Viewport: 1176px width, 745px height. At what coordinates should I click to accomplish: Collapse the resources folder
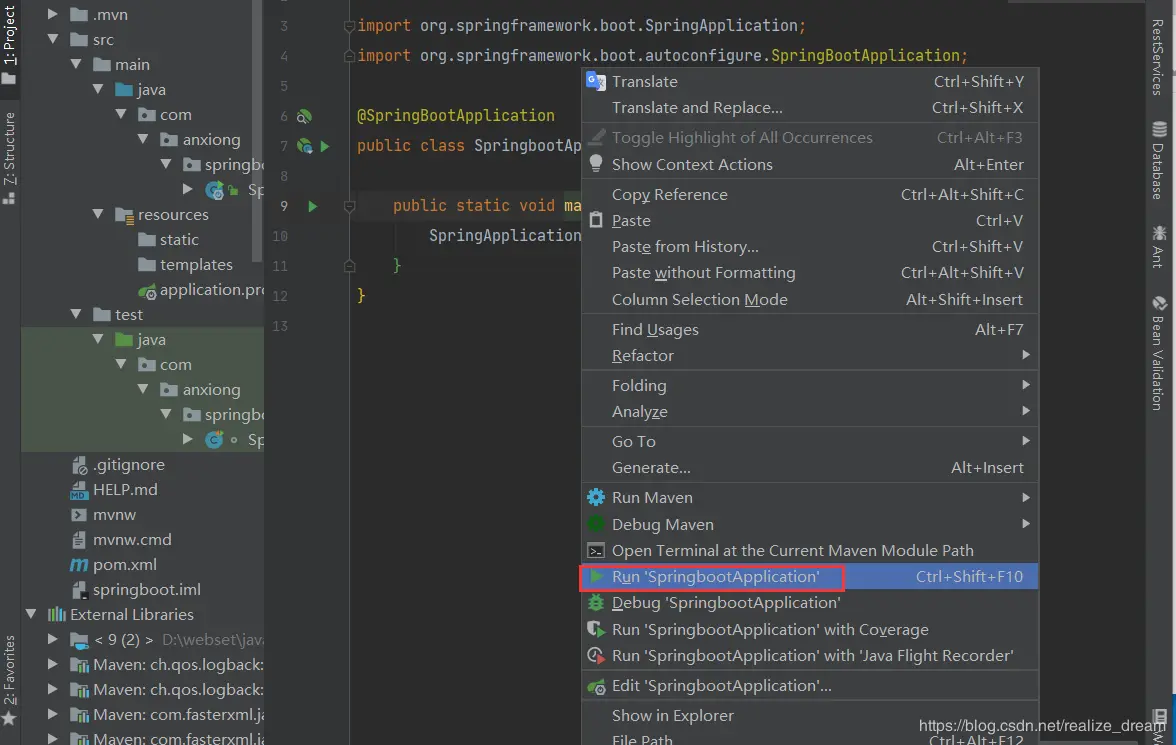click(98, 215)
